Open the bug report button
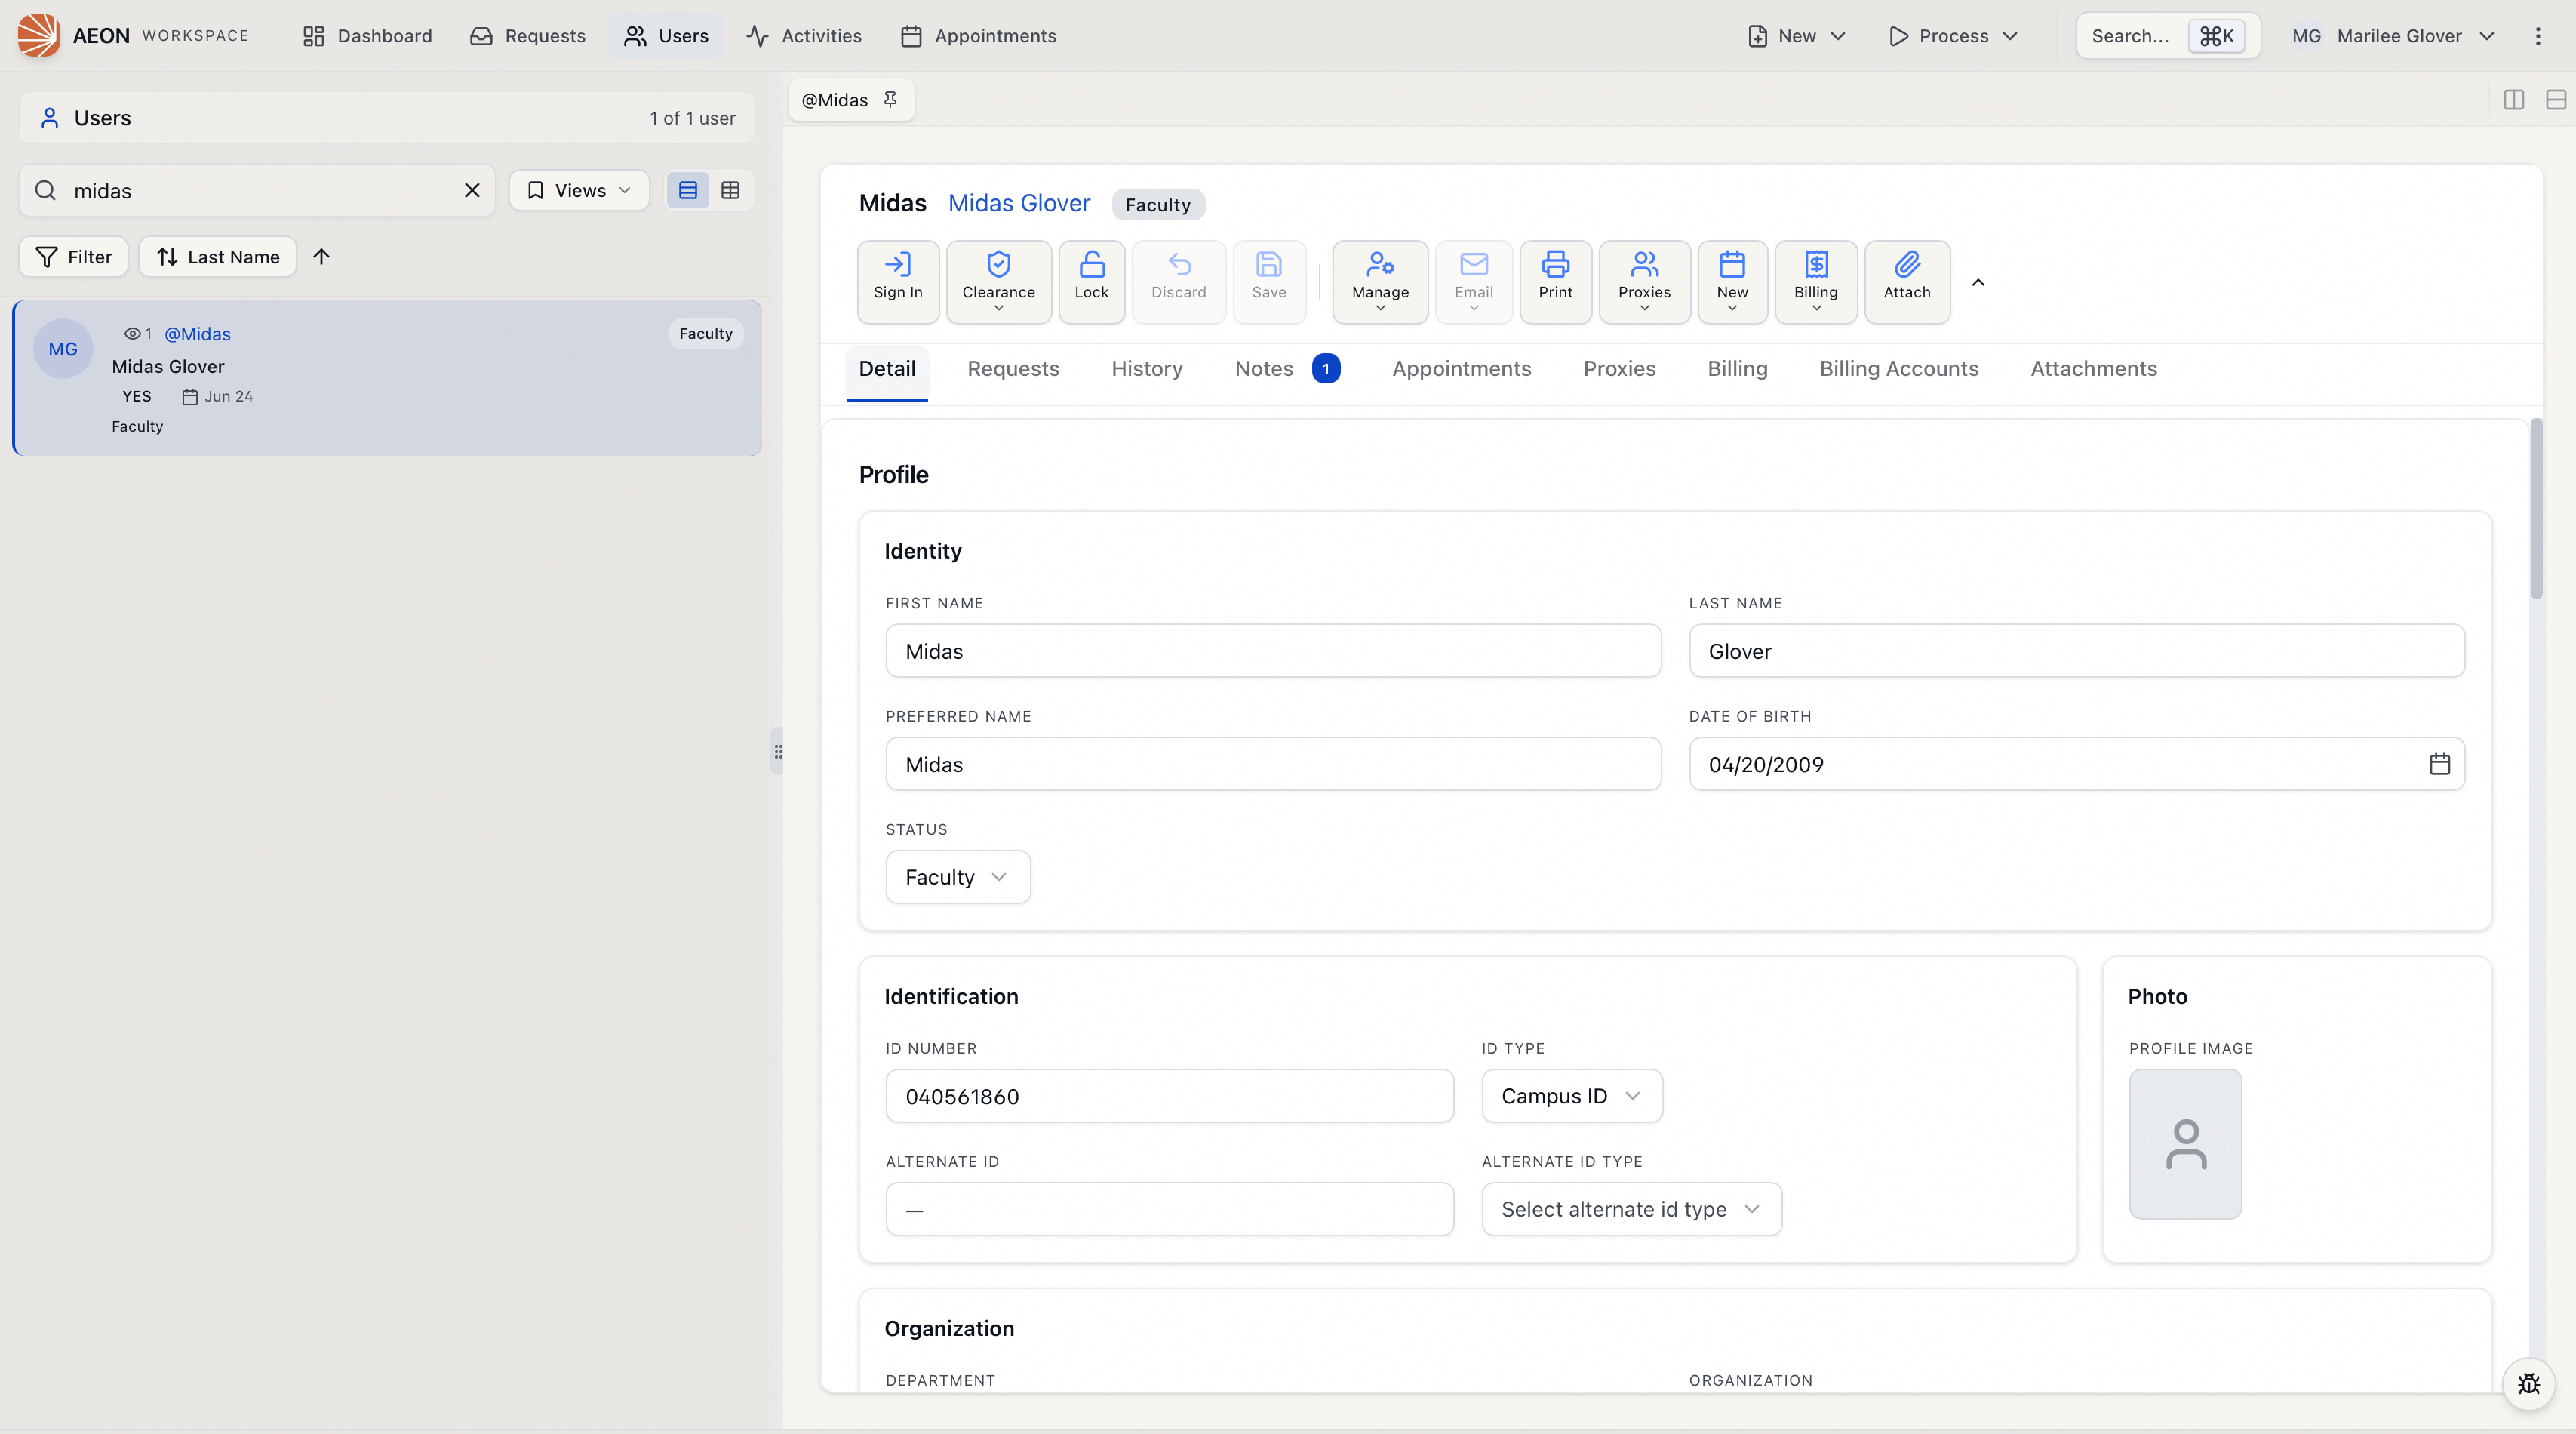Viewport: 2576px width, 1434px height. point(2528,1384)
